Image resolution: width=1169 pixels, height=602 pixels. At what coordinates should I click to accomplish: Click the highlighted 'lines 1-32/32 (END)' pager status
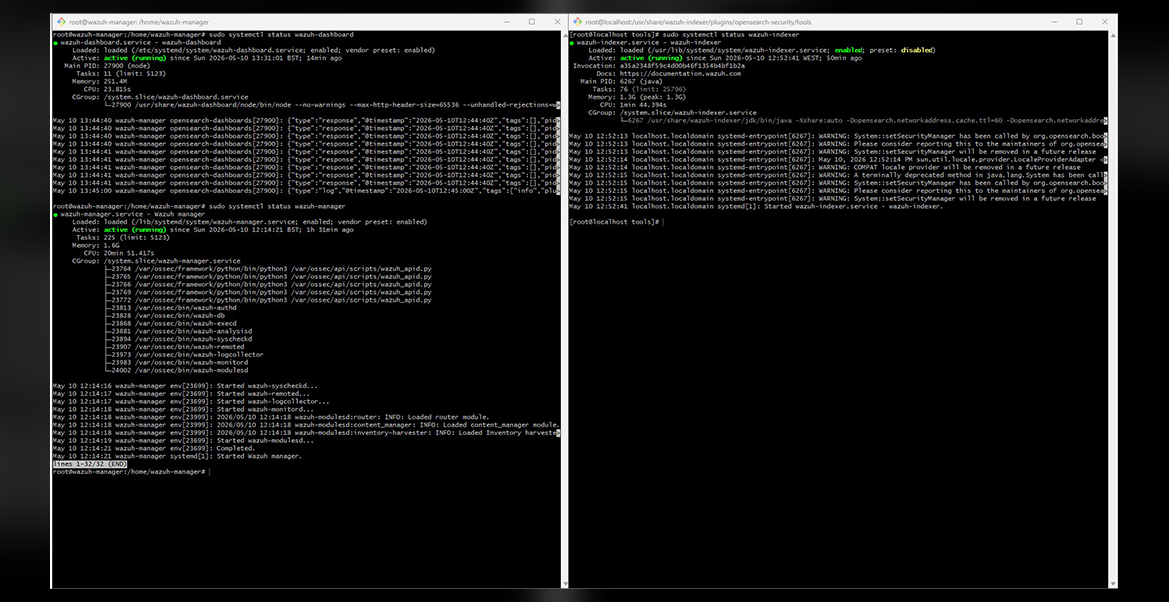coord(90,464)
